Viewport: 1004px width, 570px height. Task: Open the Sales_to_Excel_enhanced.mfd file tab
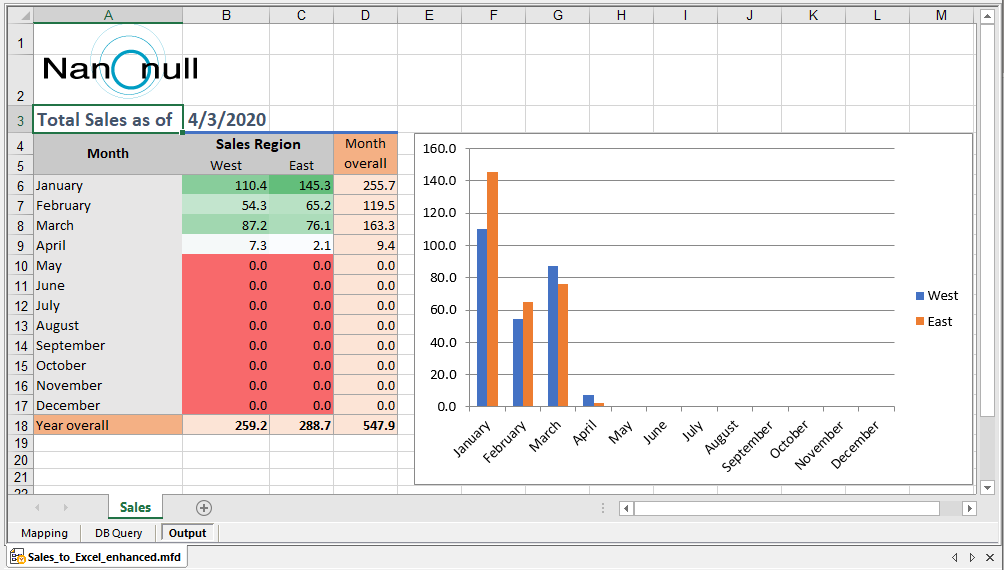click(96, 557)
